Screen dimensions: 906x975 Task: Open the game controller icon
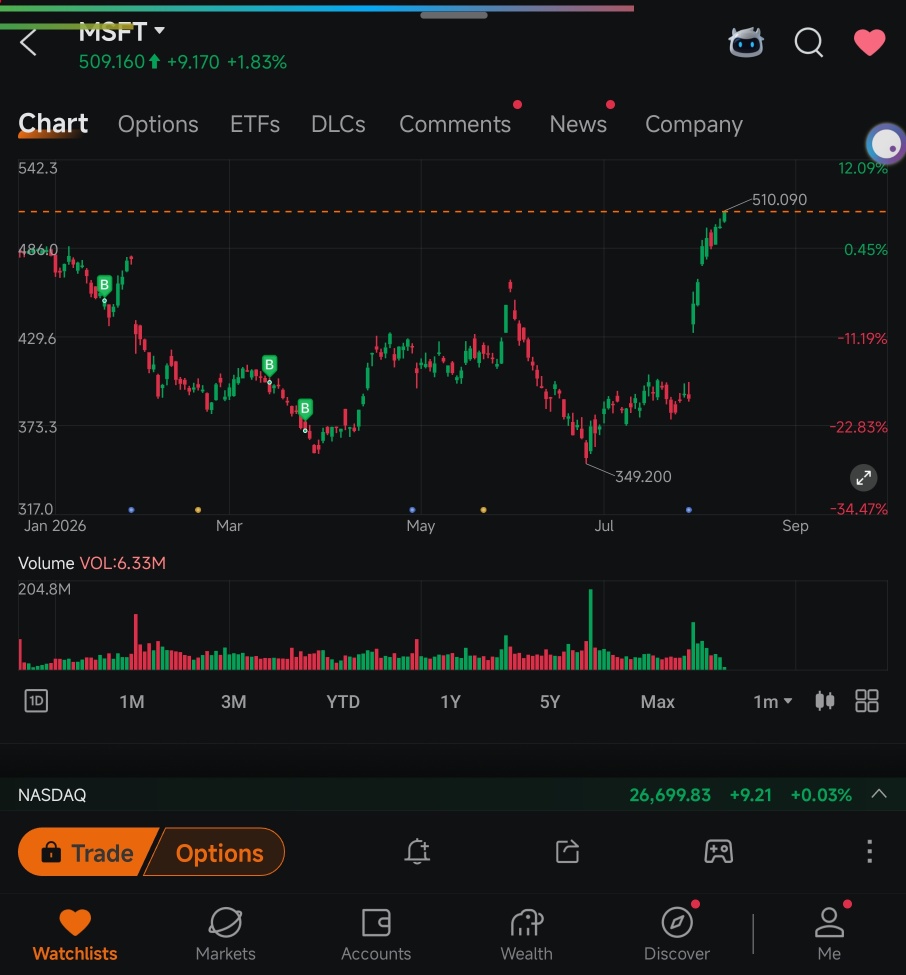(718, 851)
